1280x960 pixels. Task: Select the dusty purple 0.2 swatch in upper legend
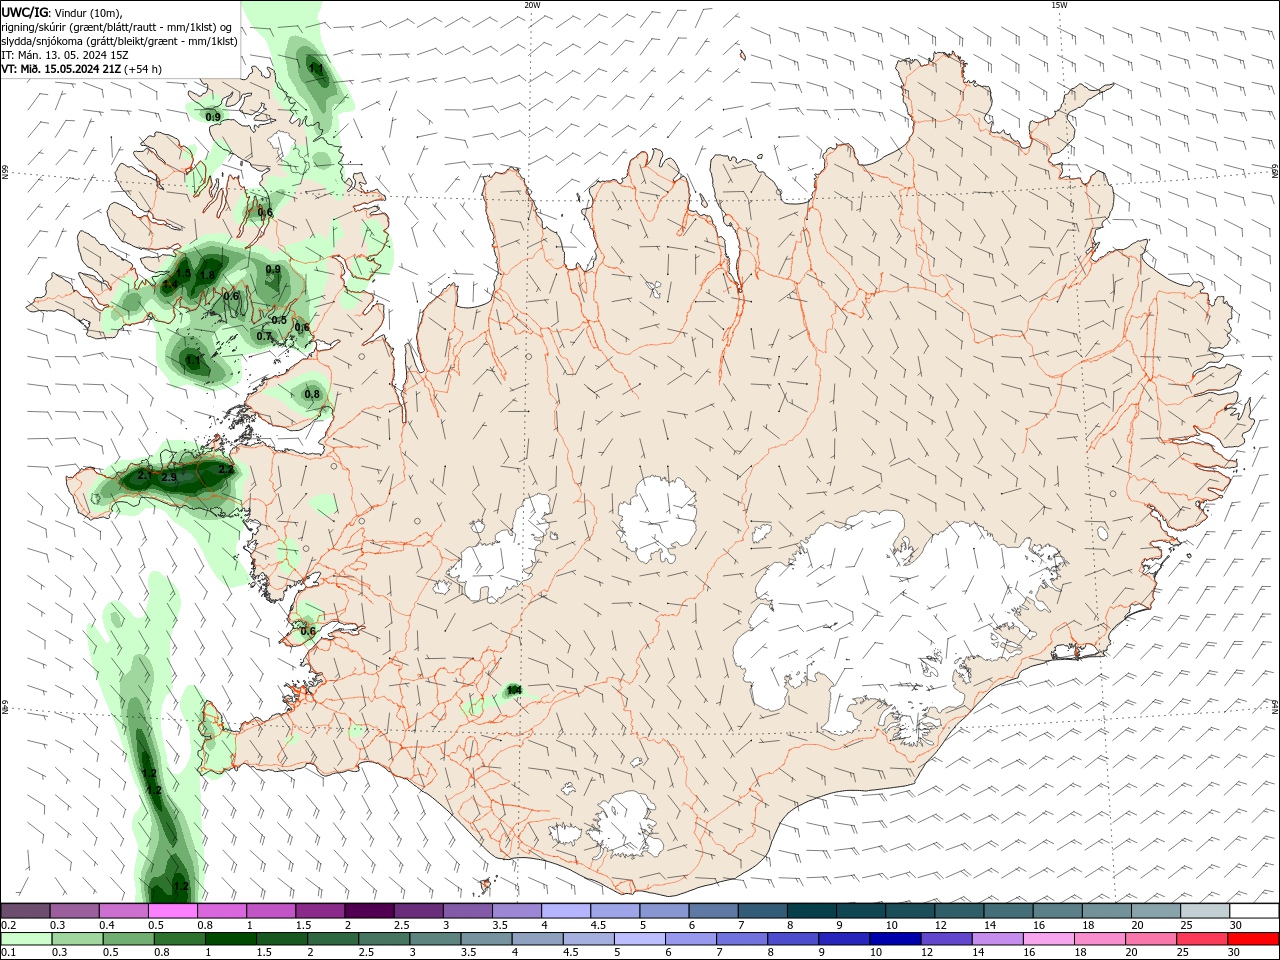[x=26, y=911]
